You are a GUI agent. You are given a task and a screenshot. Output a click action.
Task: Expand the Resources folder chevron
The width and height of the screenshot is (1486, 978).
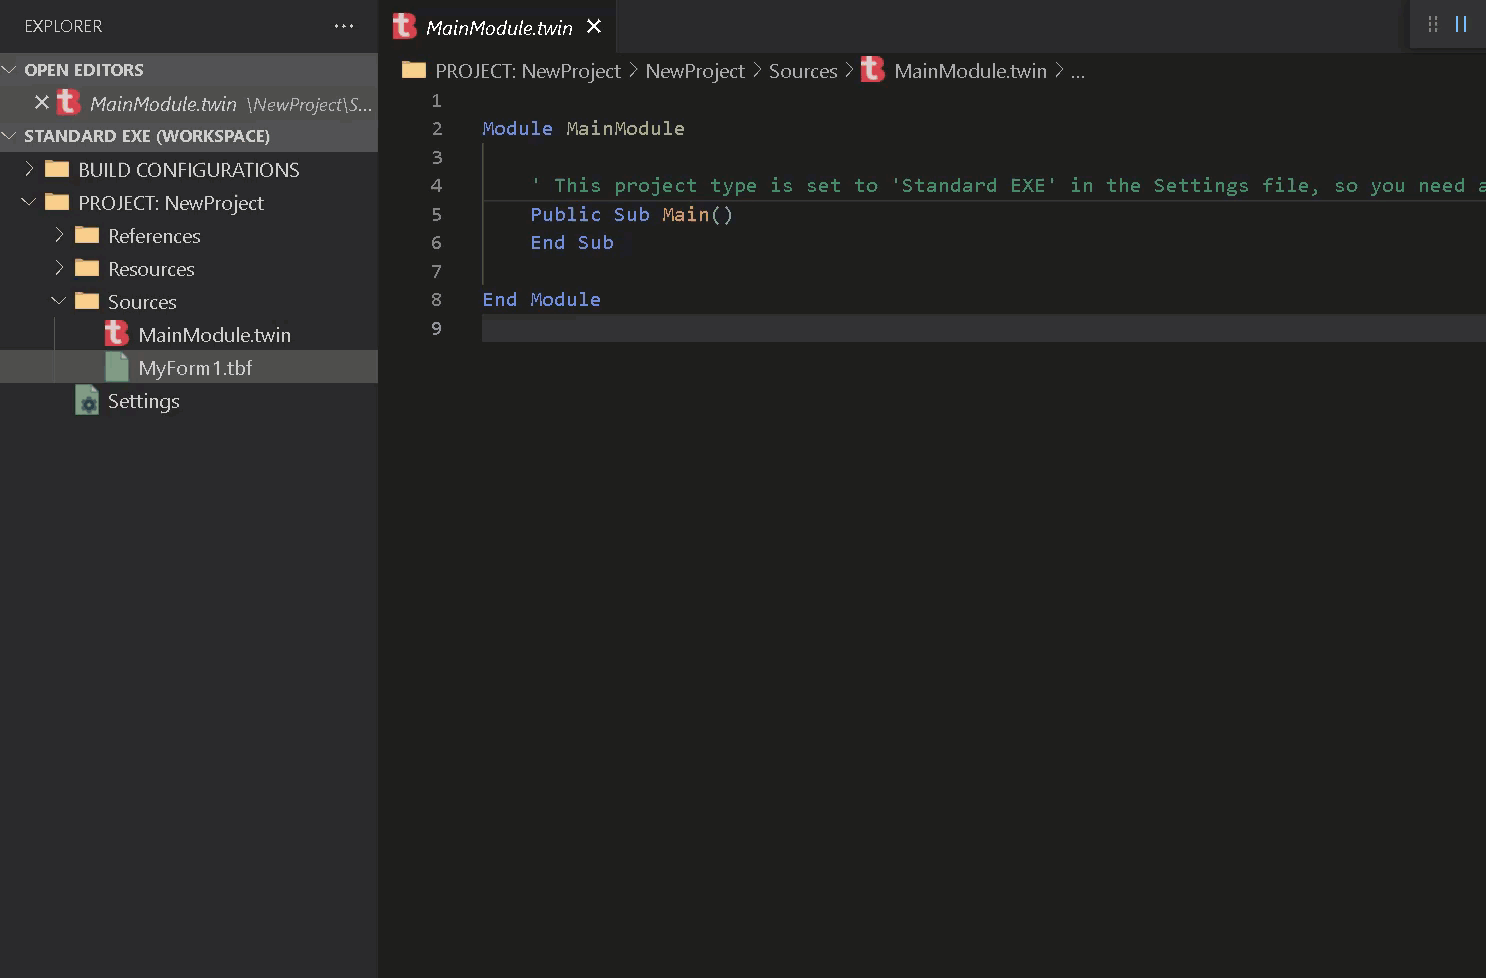click(59, 269)
